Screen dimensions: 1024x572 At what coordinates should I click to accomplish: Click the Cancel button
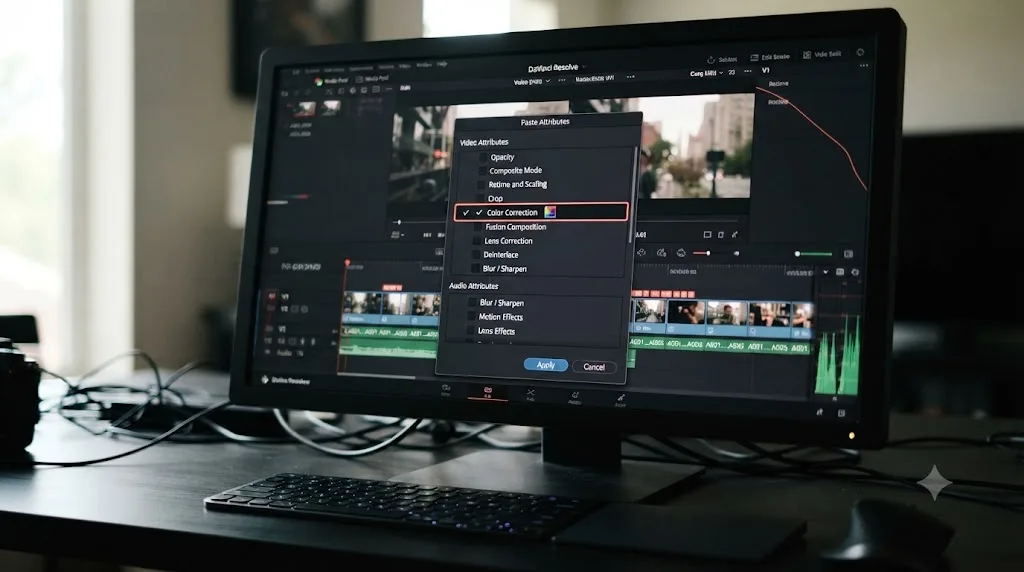click(594, 367)
